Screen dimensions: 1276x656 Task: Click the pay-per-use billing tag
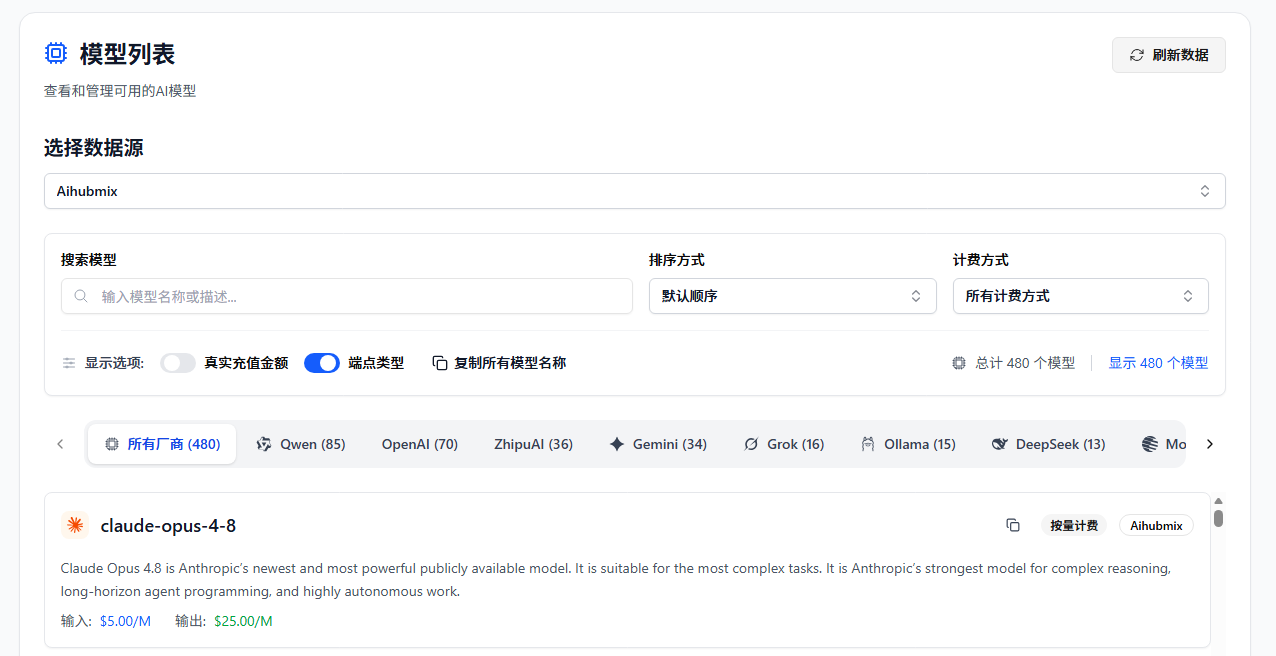(1074, 525)
